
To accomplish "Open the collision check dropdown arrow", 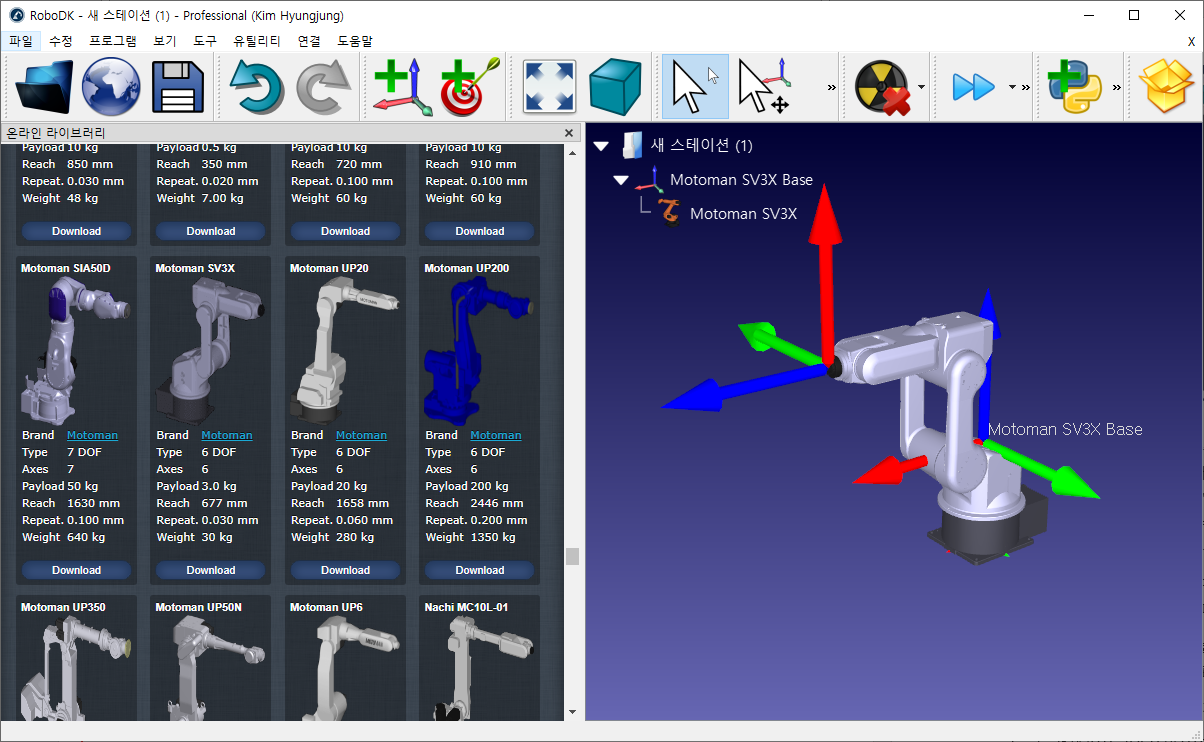I will pyautogui.click(x=921, y=87).
